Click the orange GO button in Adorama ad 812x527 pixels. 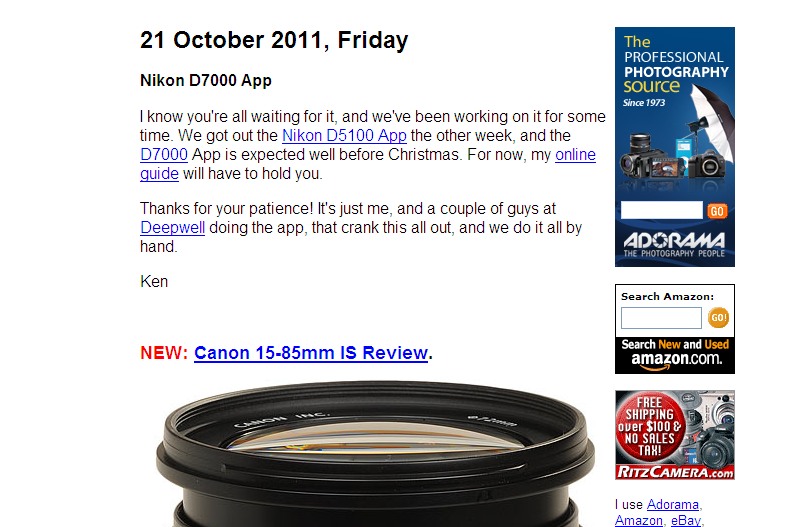pos(717,211)
